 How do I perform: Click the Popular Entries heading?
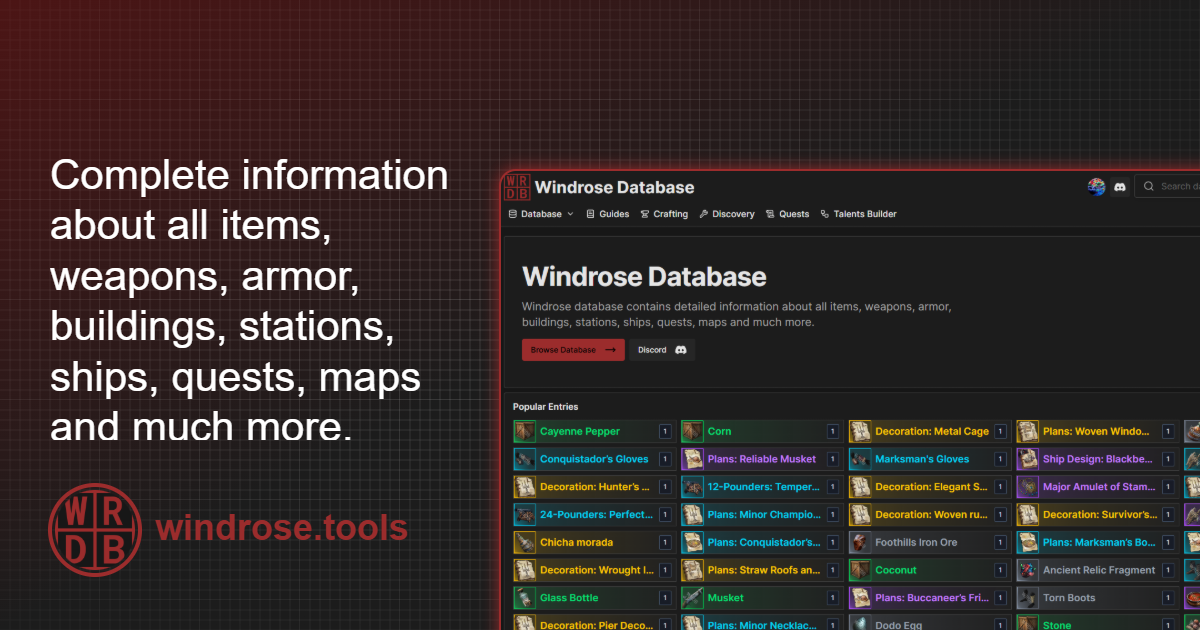point(545,407)
